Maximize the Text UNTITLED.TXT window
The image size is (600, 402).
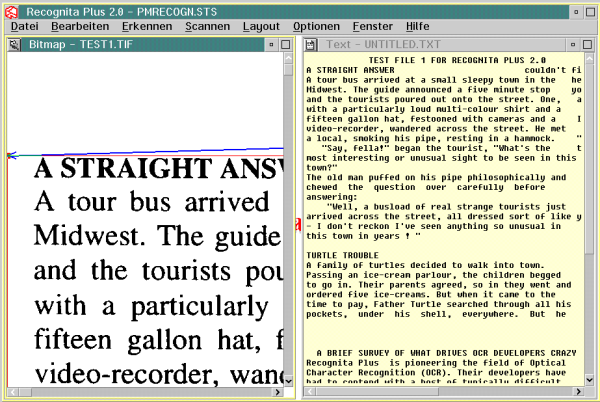pos(586,45)
